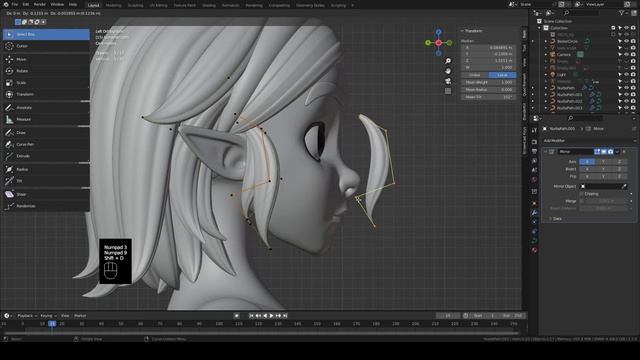Select the Measure tool
The image size is (640, 360).
pyautogui.click(x=46, y=120)
